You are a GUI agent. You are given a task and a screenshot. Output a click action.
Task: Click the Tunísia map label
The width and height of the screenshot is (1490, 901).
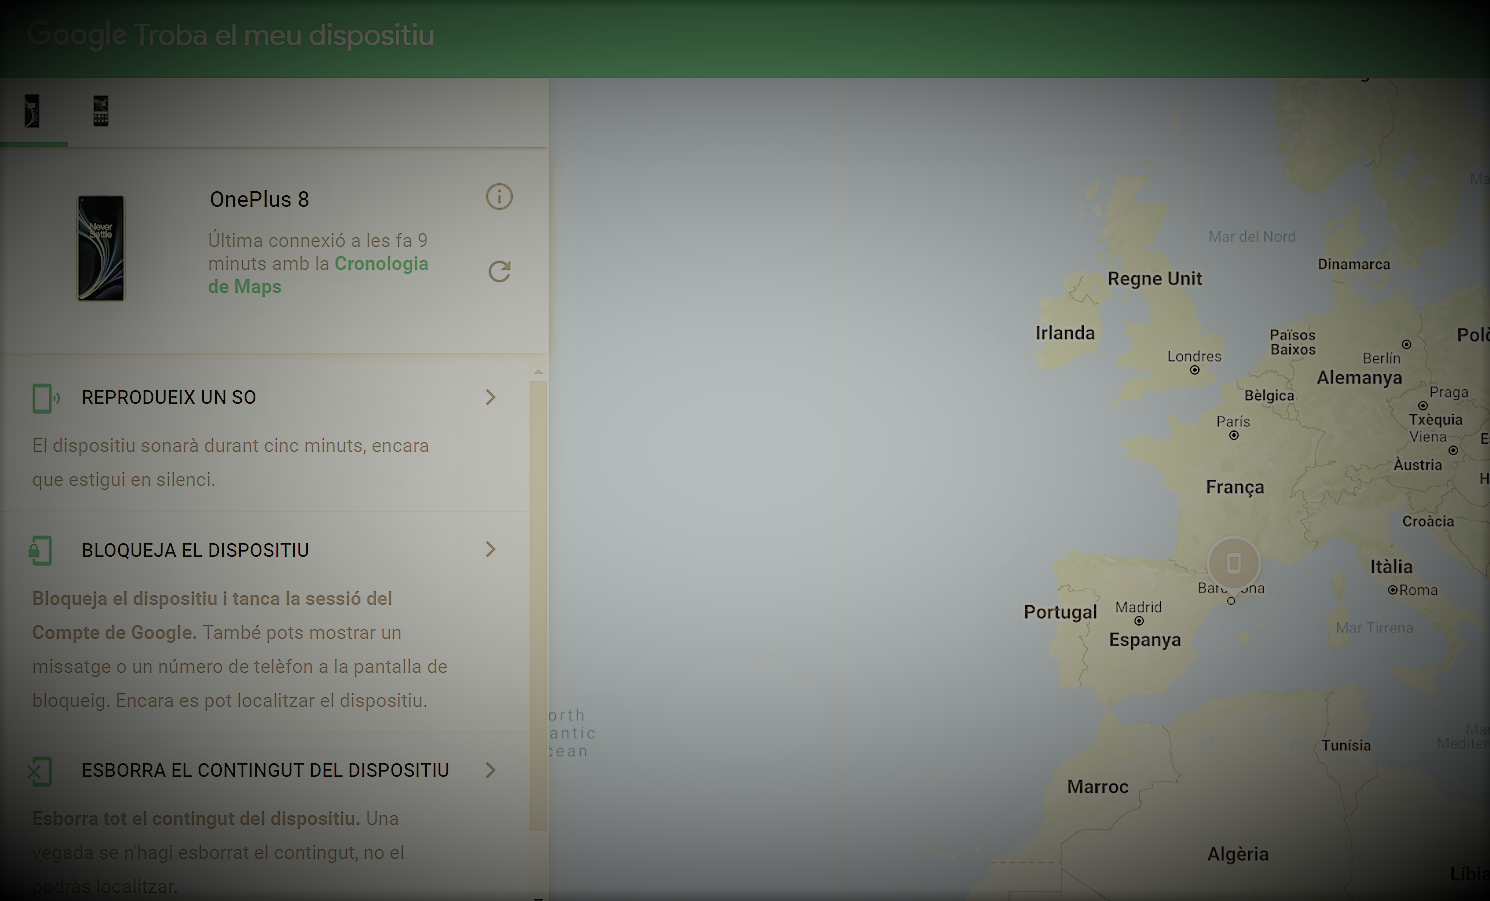pyautogui.click(x=1346, y=745)
